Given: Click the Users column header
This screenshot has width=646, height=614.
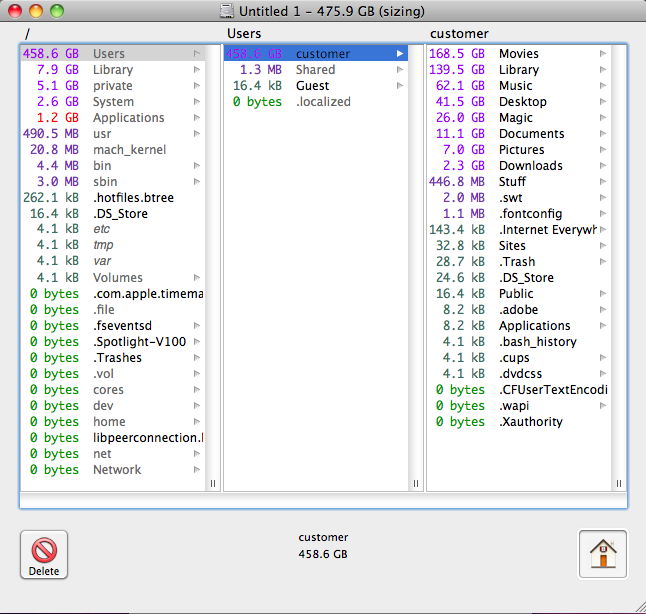Looking at the screenshot, I should click(x=244, y=34).
